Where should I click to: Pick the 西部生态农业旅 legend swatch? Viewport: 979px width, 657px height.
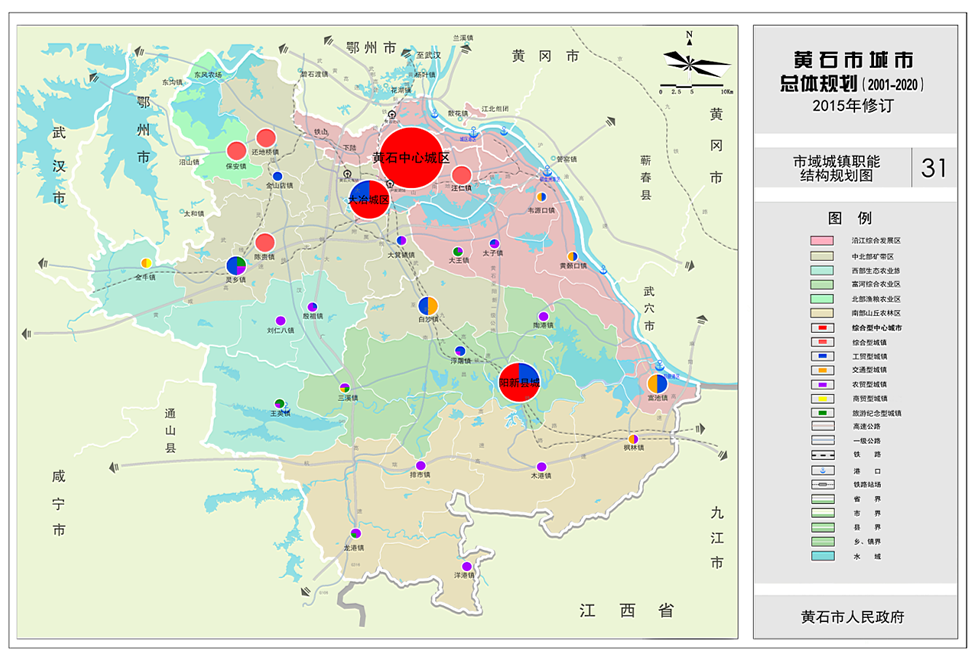coord(822,270)
